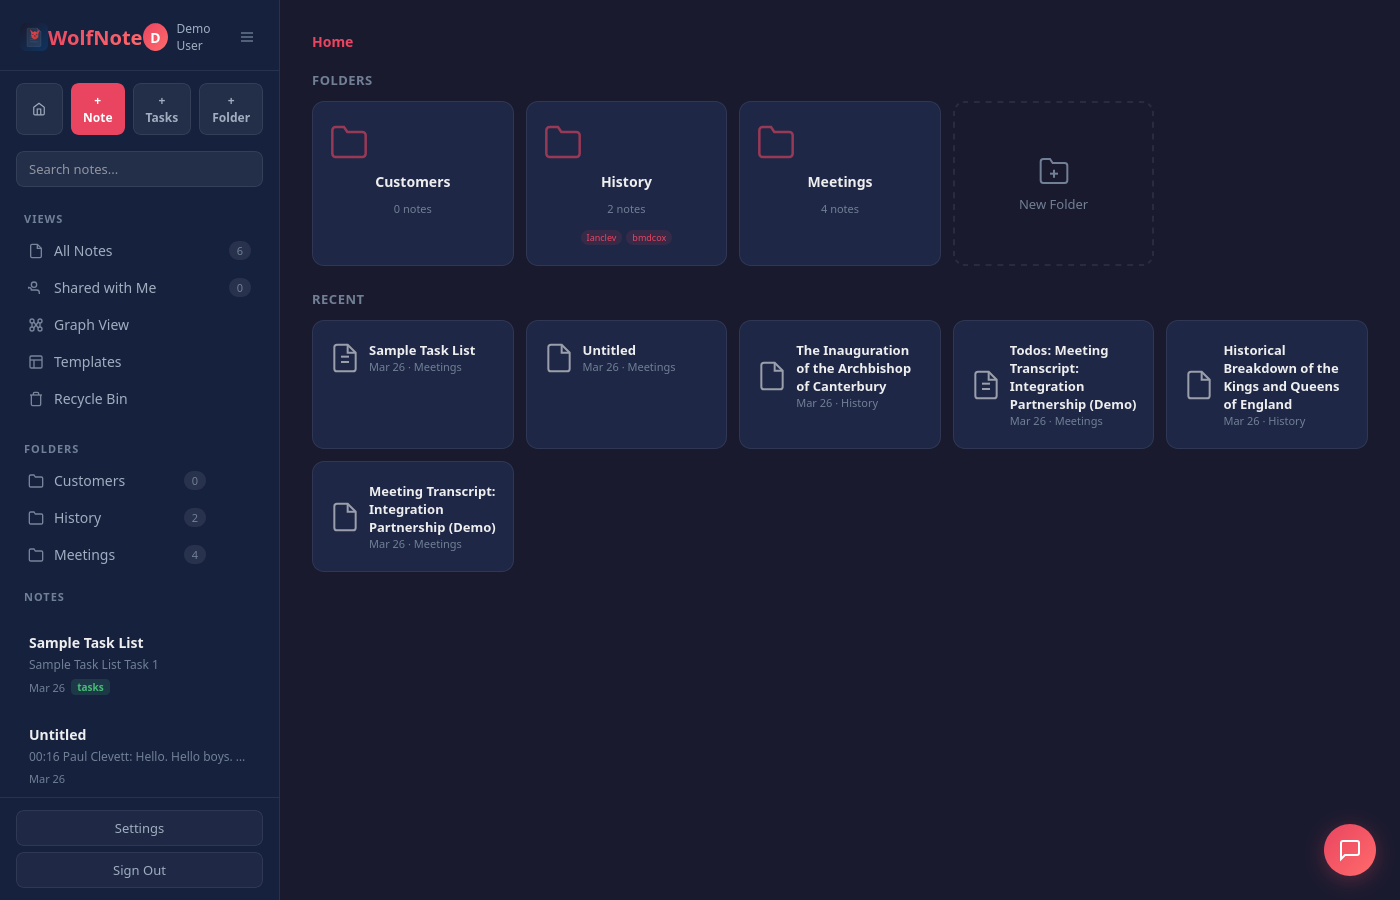Click sidebar Customers folder icon
Image resolution: width=1400 pixels, height=900 pixels.
[x=36, y=481]
